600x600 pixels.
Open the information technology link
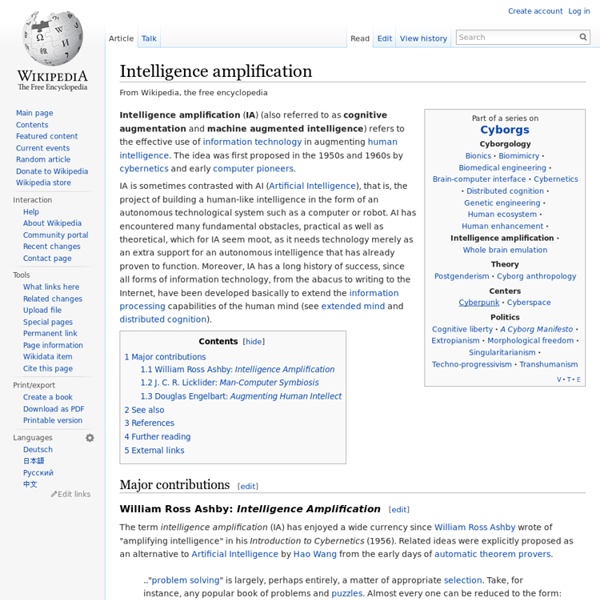[x=252, y=142]
